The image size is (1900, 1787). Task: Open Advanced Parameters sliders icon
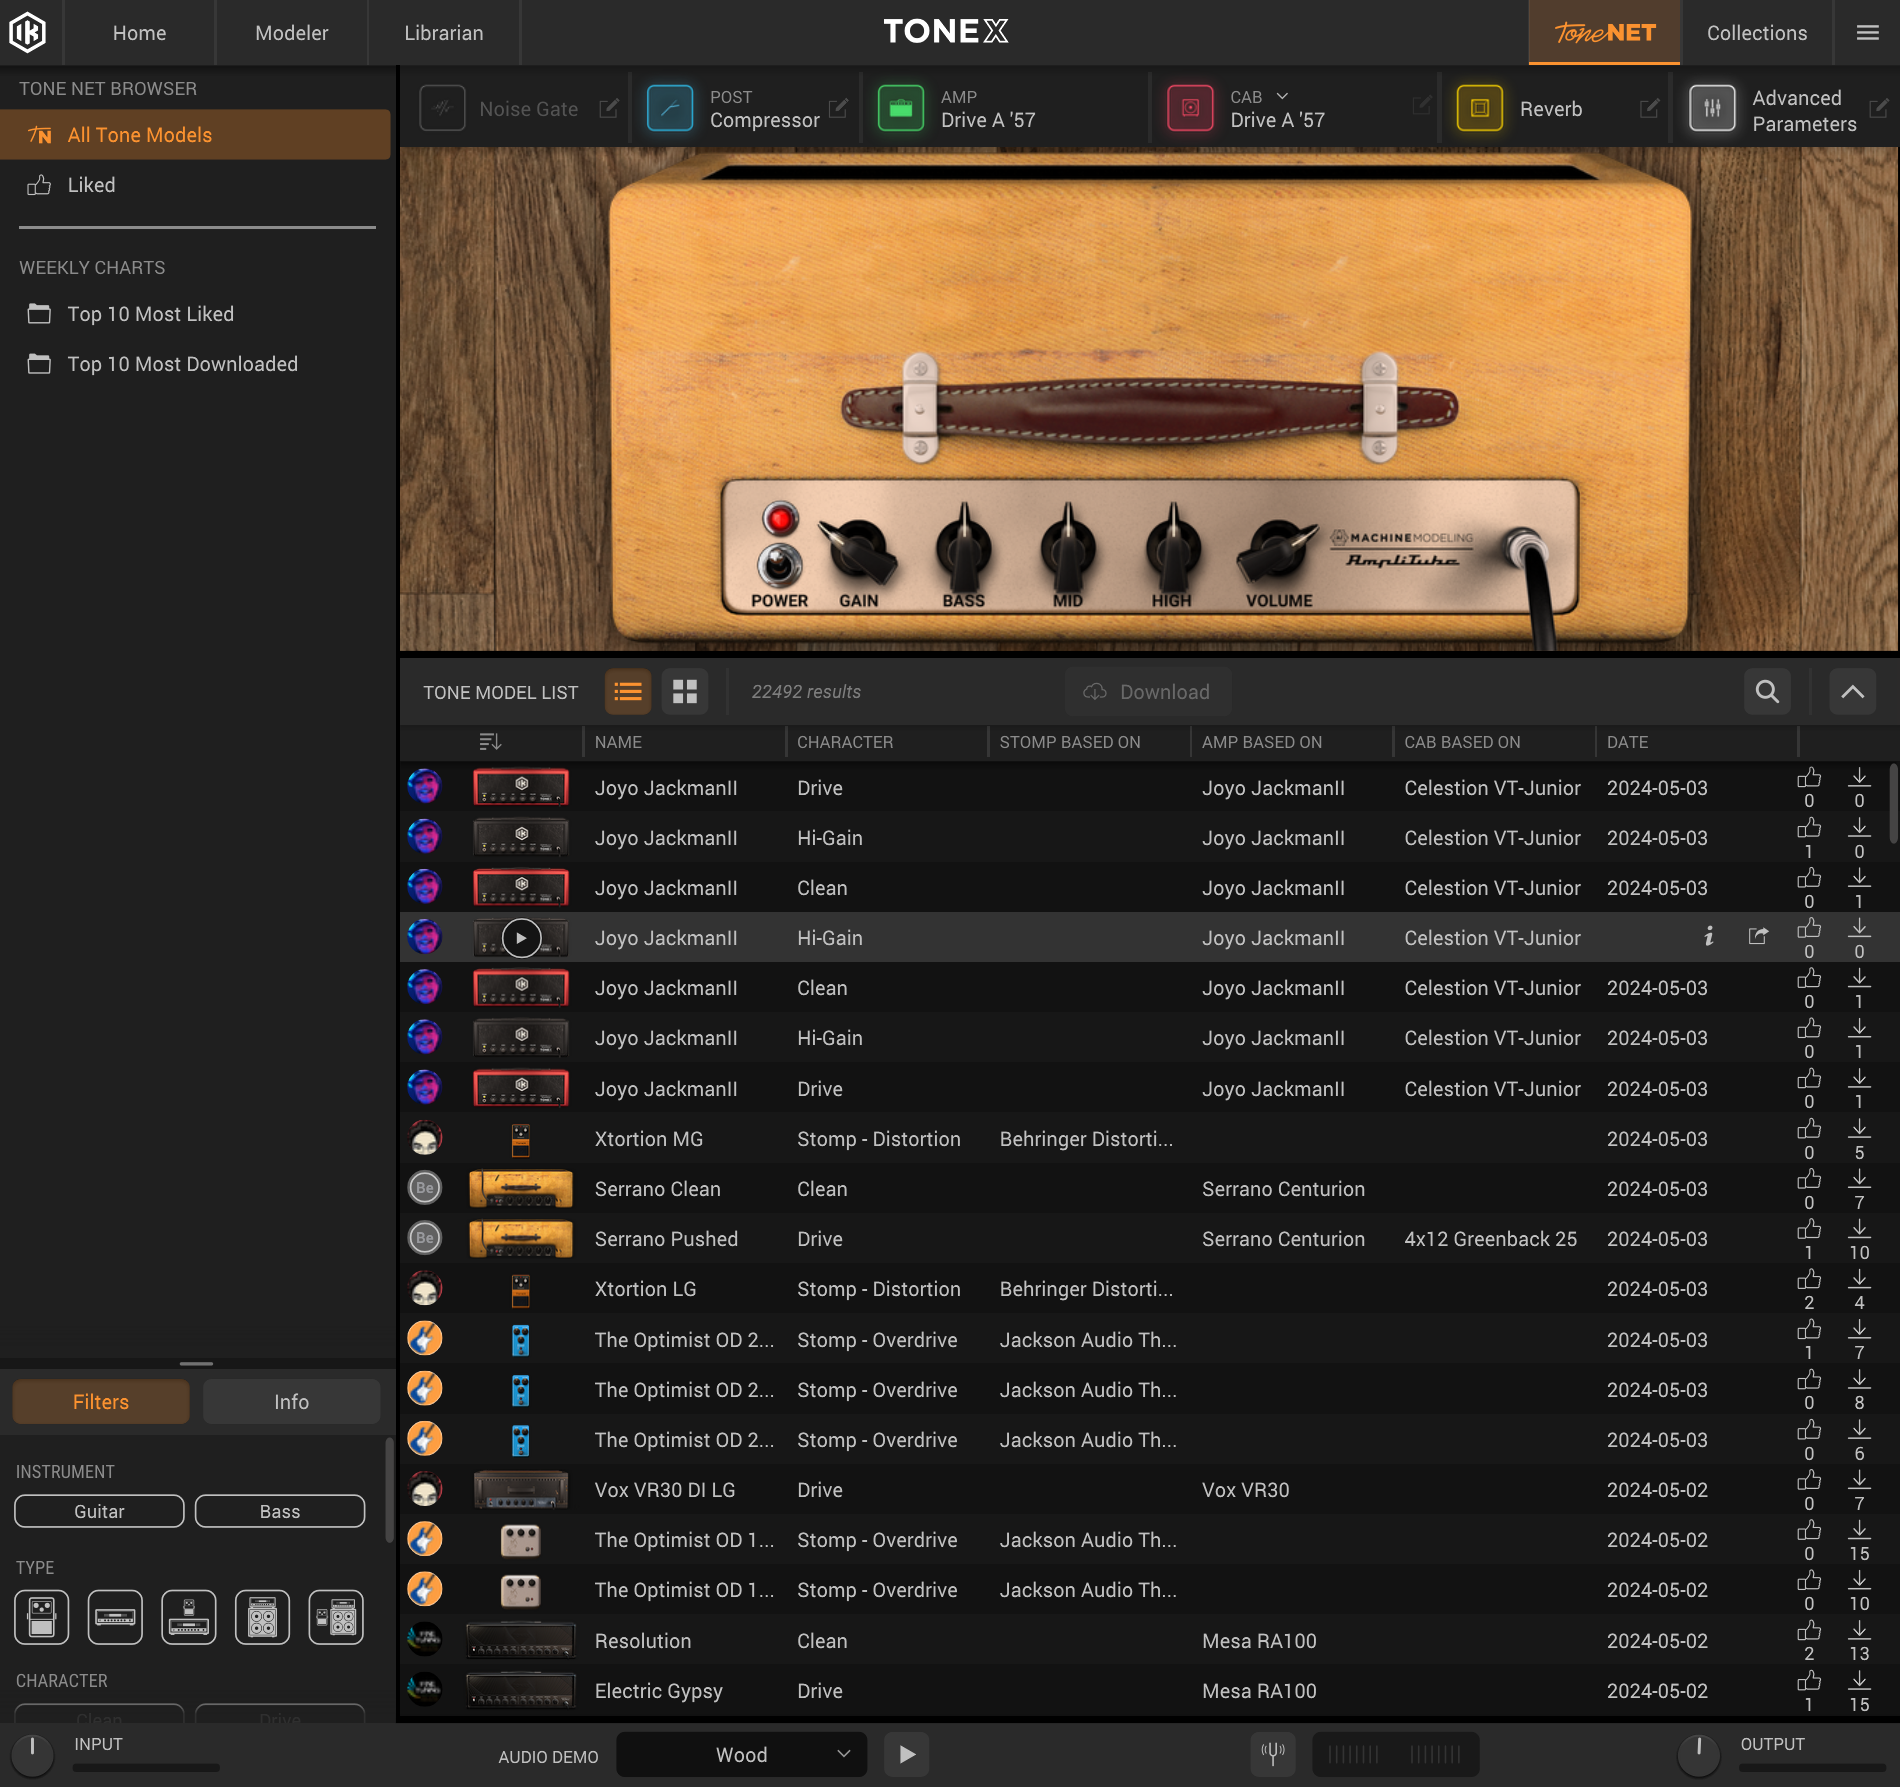[x=1712, y=109]
